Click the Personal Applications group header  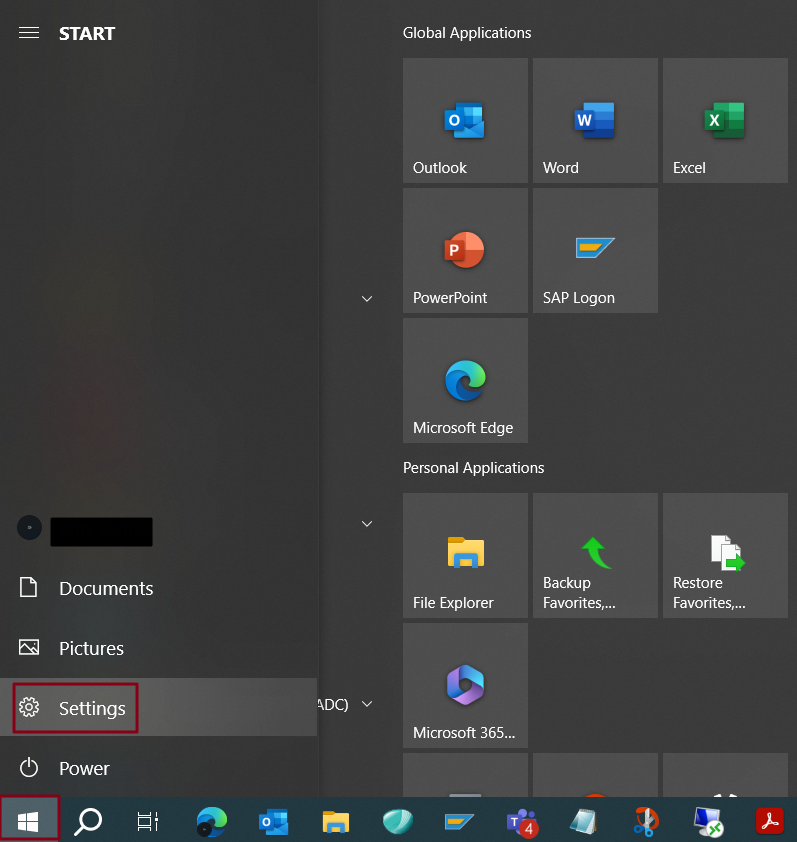(473, 468)
